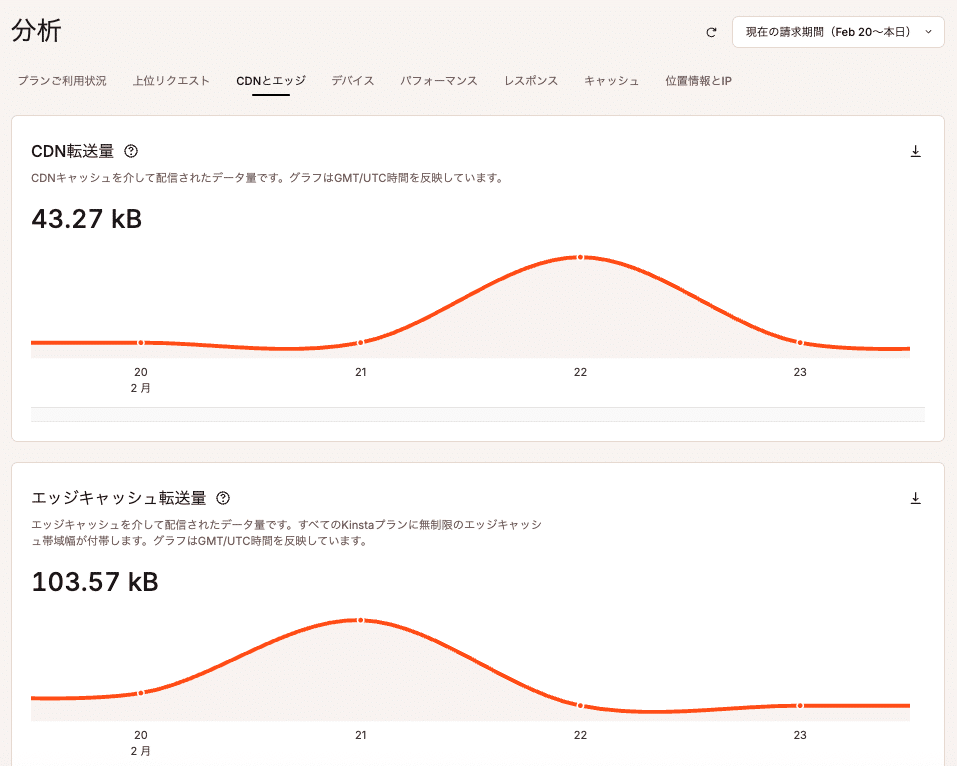The width and height of the screenshot is (957, 766).
Task: Switch to the キャッシュ tab
Action: (611, 81)
